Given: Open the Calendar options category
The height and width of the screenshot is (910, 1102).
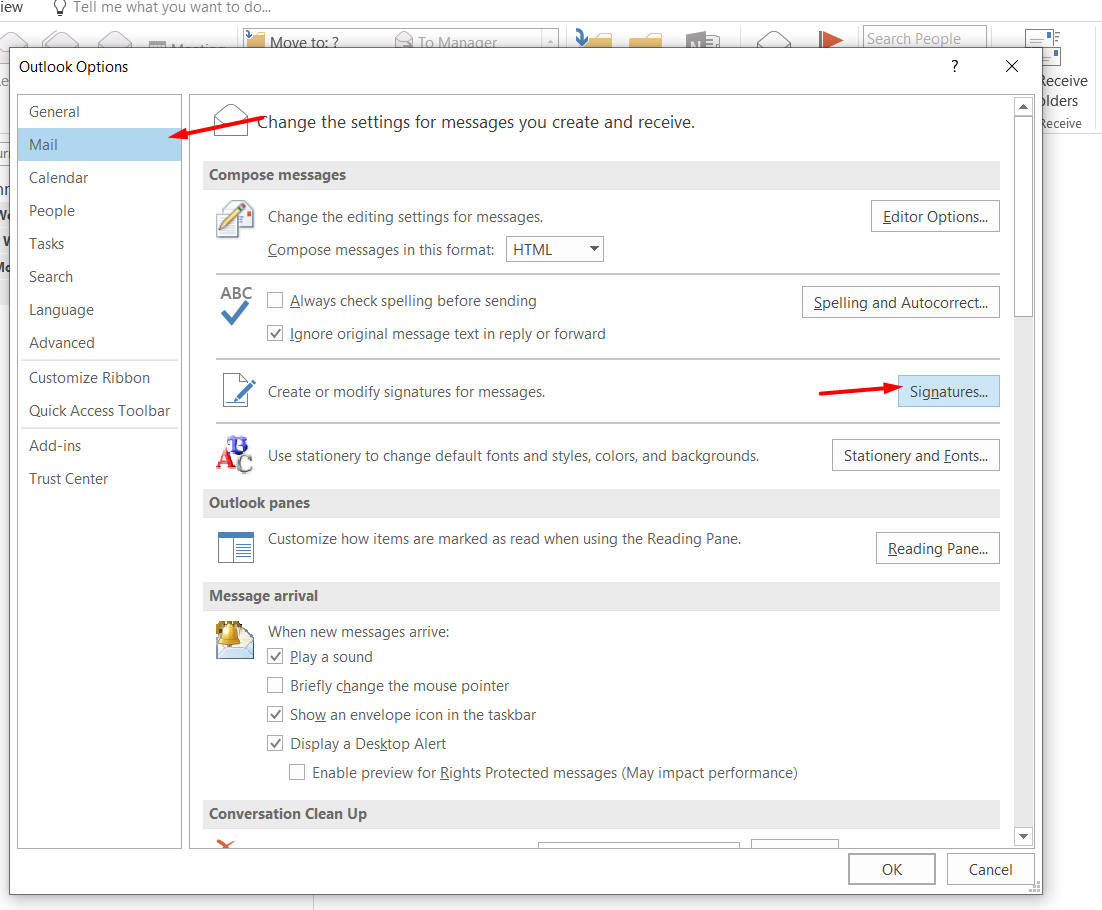Looking at the screenshot, I should (x=99, y=178).
